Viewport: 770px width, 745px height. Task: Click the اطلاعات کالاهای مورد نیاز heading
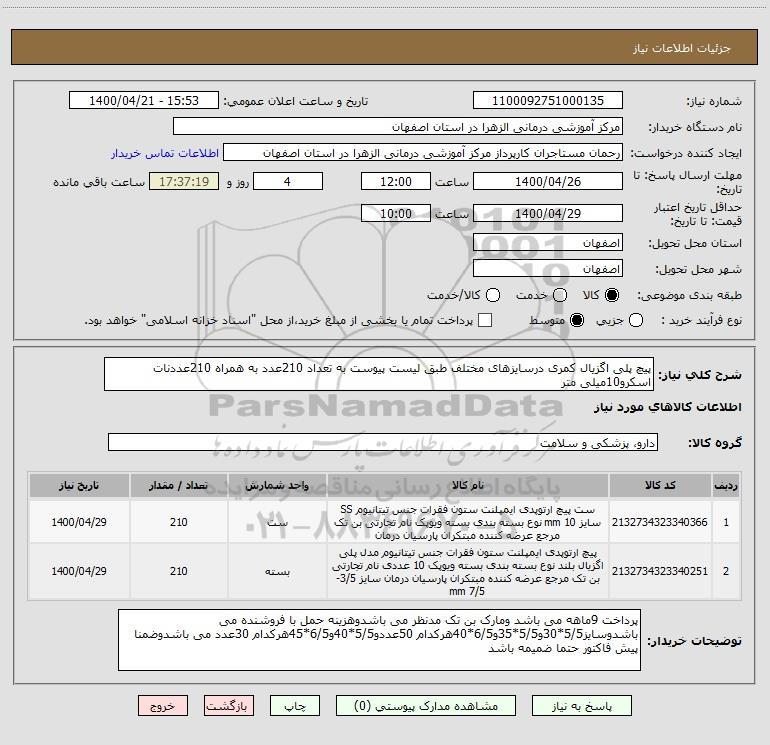tap(668, 407)
